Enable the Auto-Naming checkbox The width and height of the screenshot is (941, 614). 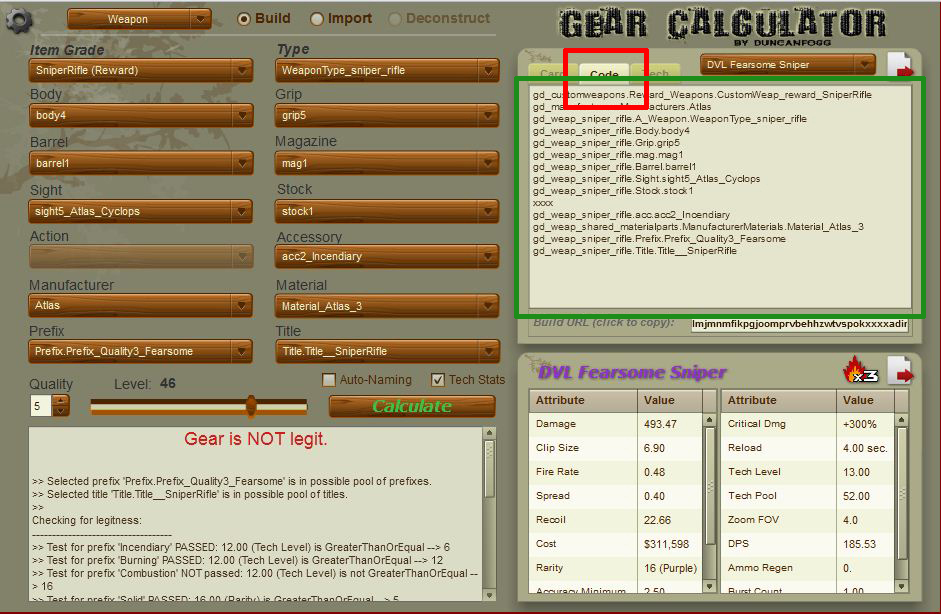tap(329, 379)
